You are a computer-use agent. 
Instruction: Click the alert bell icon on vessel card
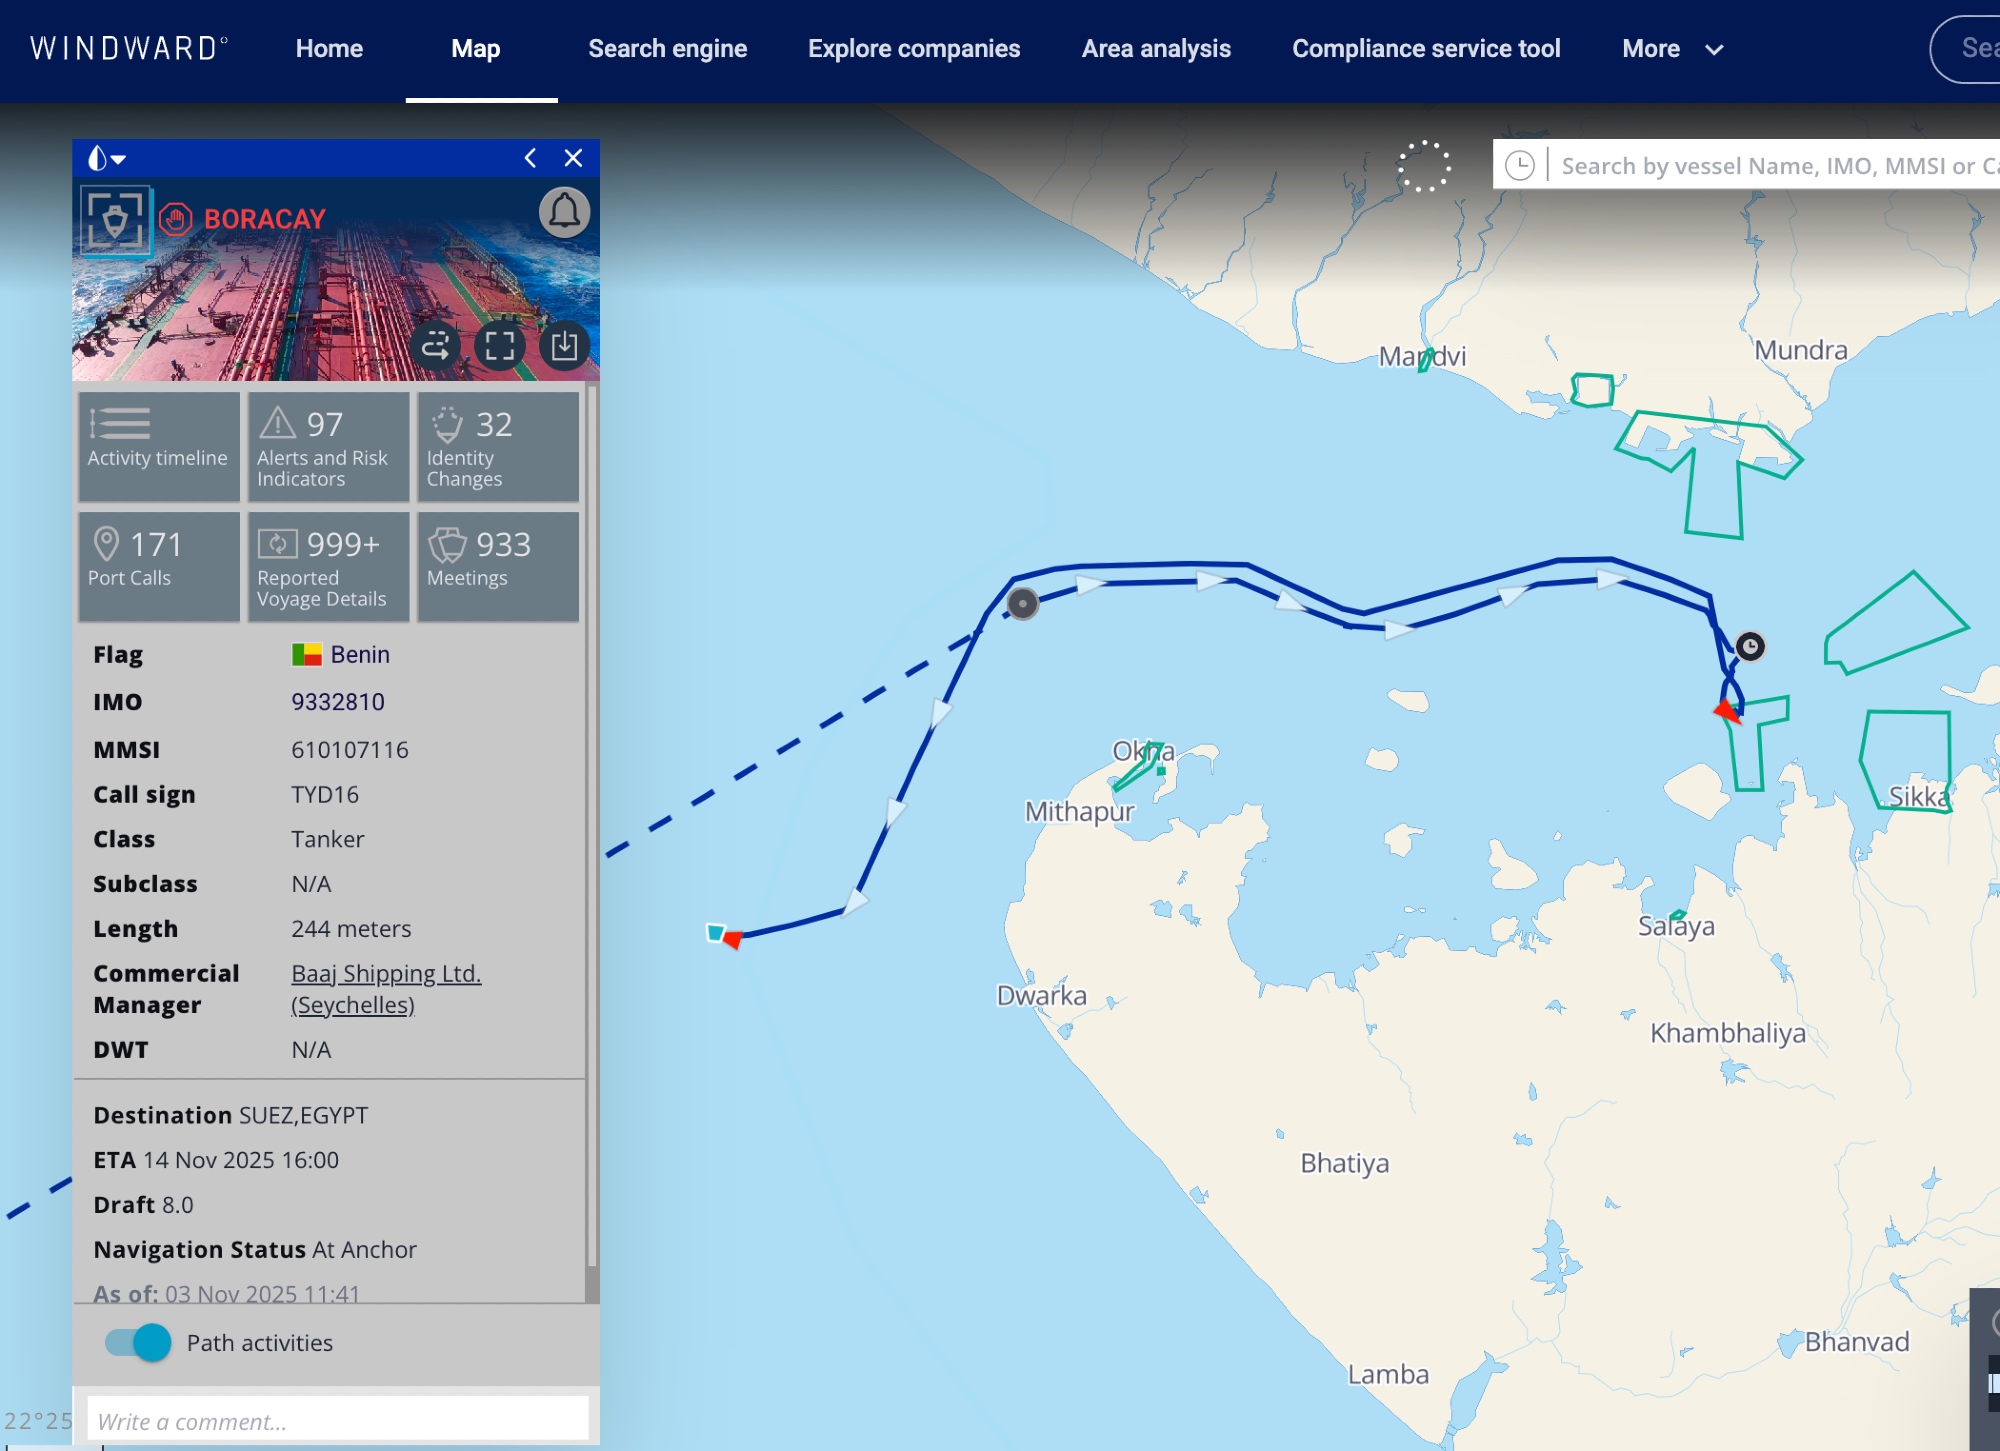[x=564, y=212]
